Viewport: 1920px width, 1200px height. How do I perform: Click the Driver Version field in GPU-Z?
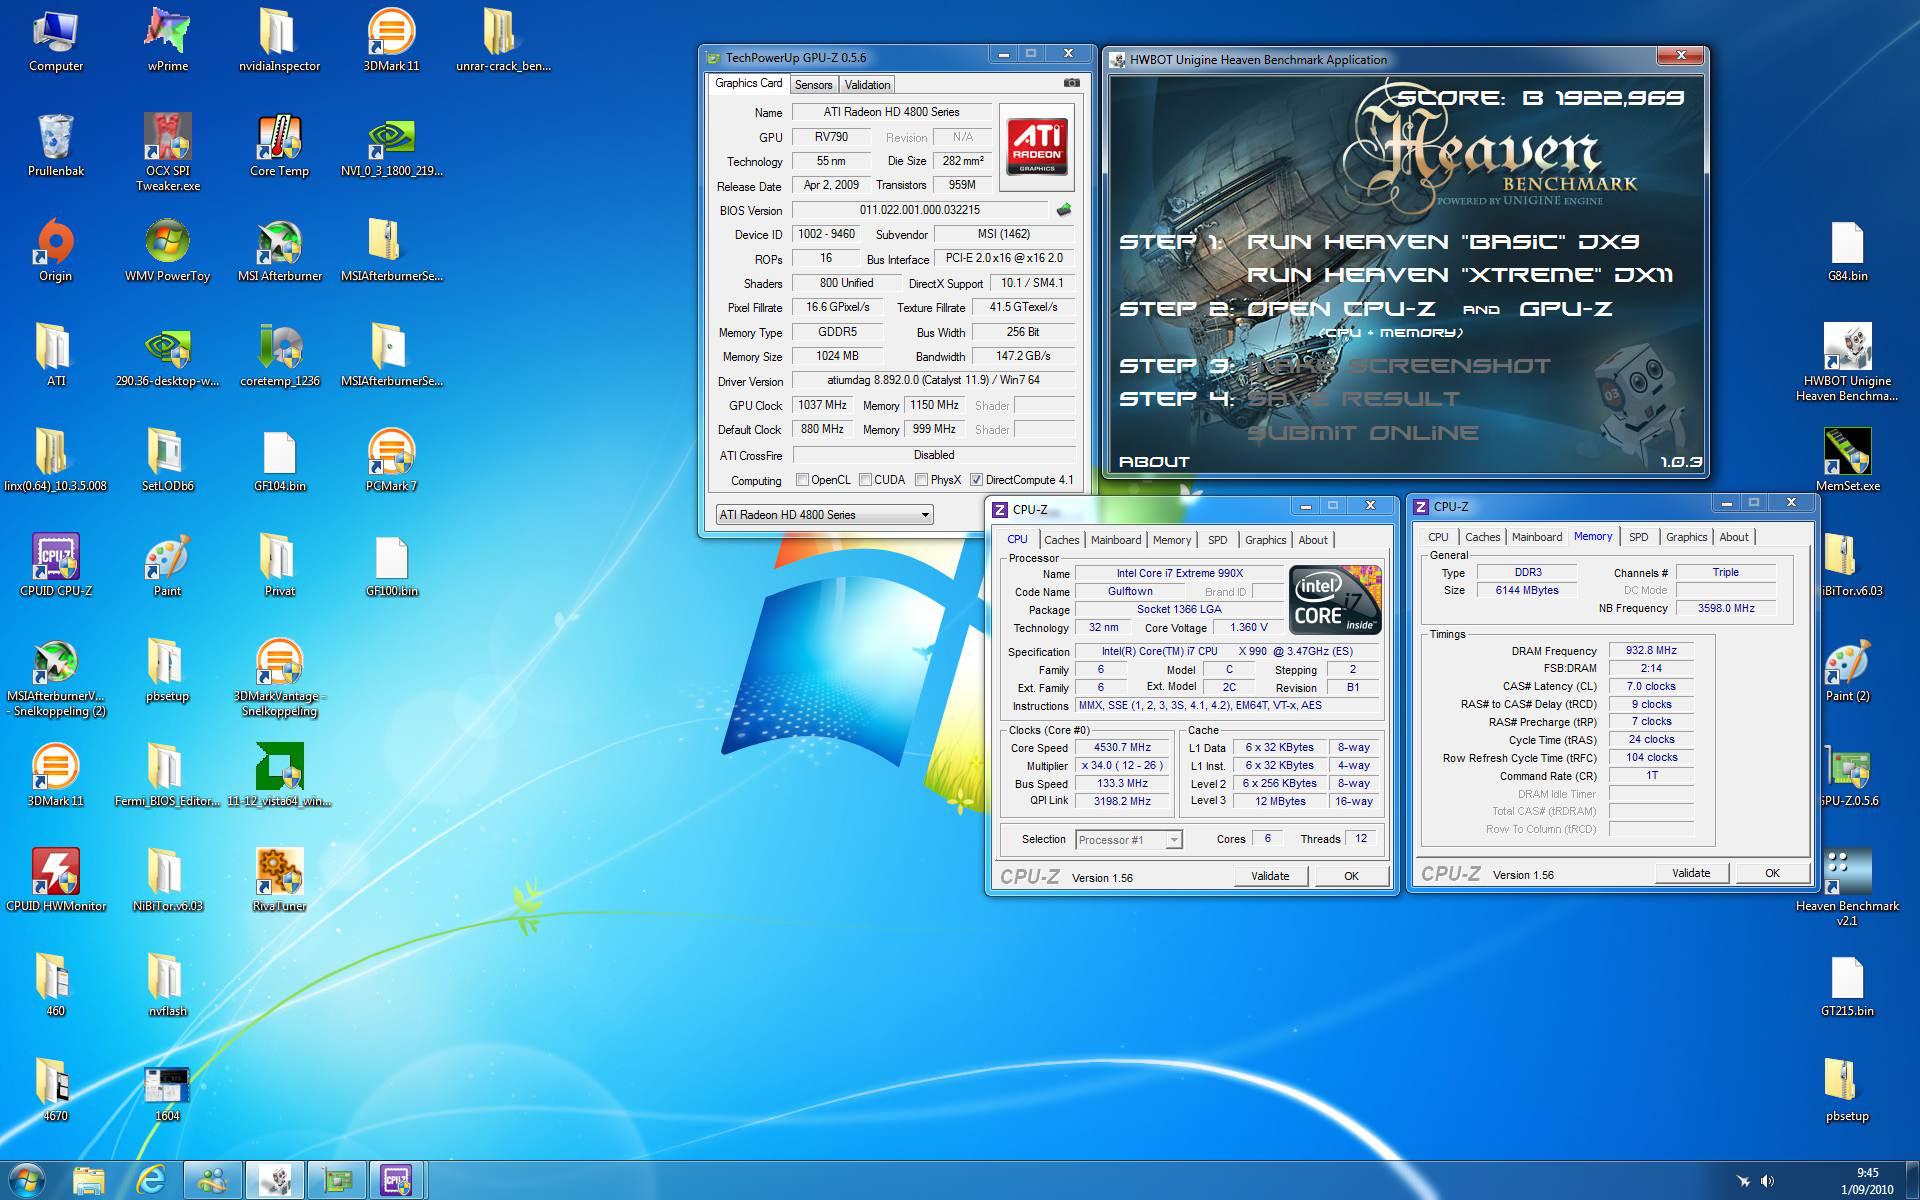[933, 380]
